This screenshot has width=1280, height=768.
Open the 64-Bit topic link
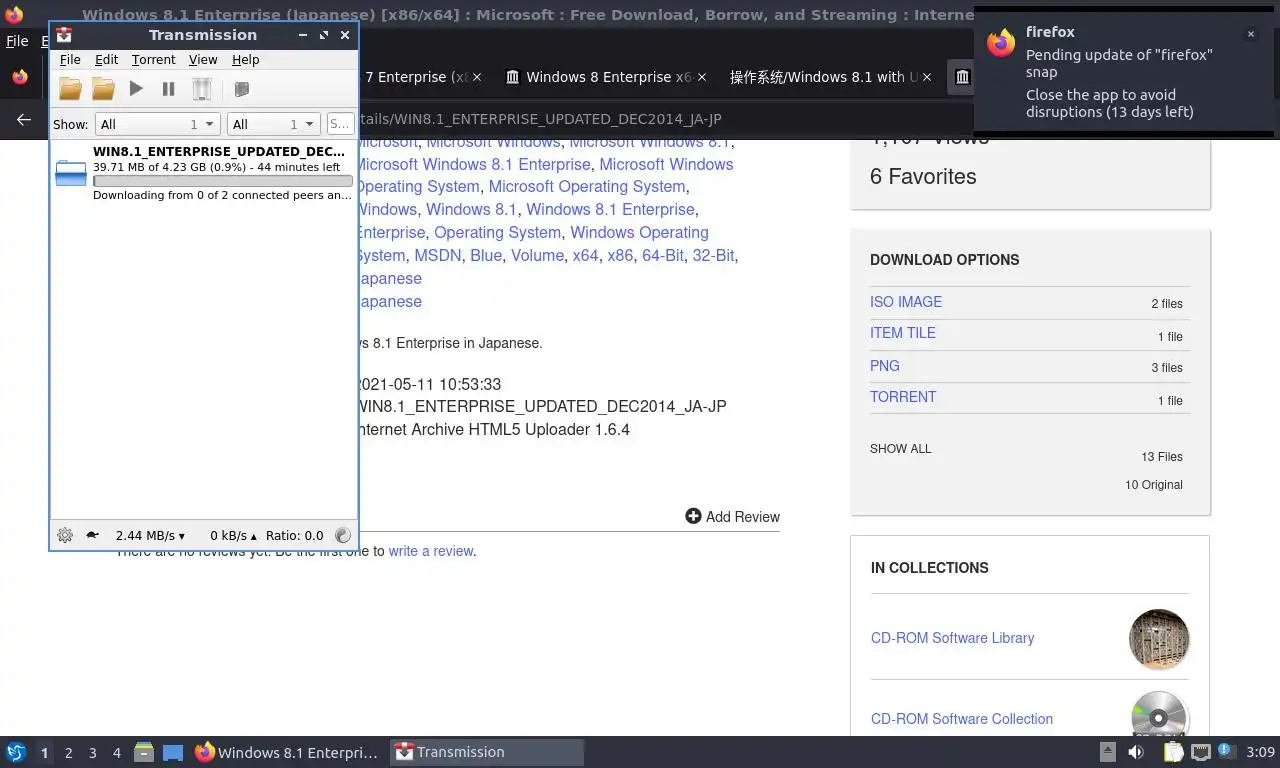(663, 255)
